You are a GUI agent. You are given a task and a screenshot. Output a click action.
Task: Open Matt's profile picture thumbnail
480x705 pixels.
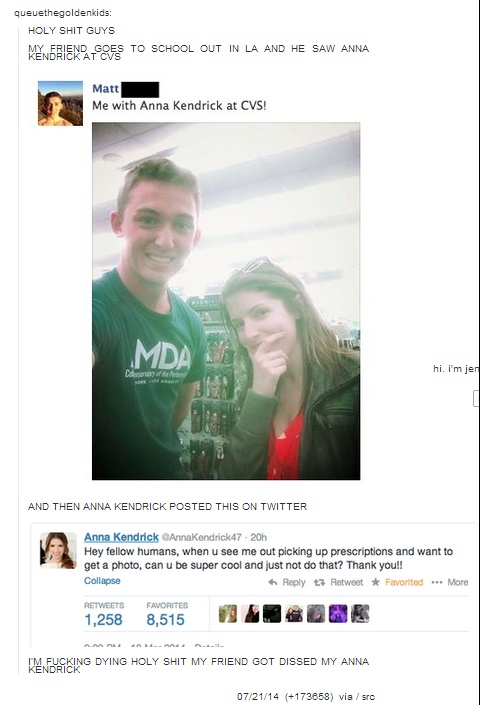[x=60, y=103]
